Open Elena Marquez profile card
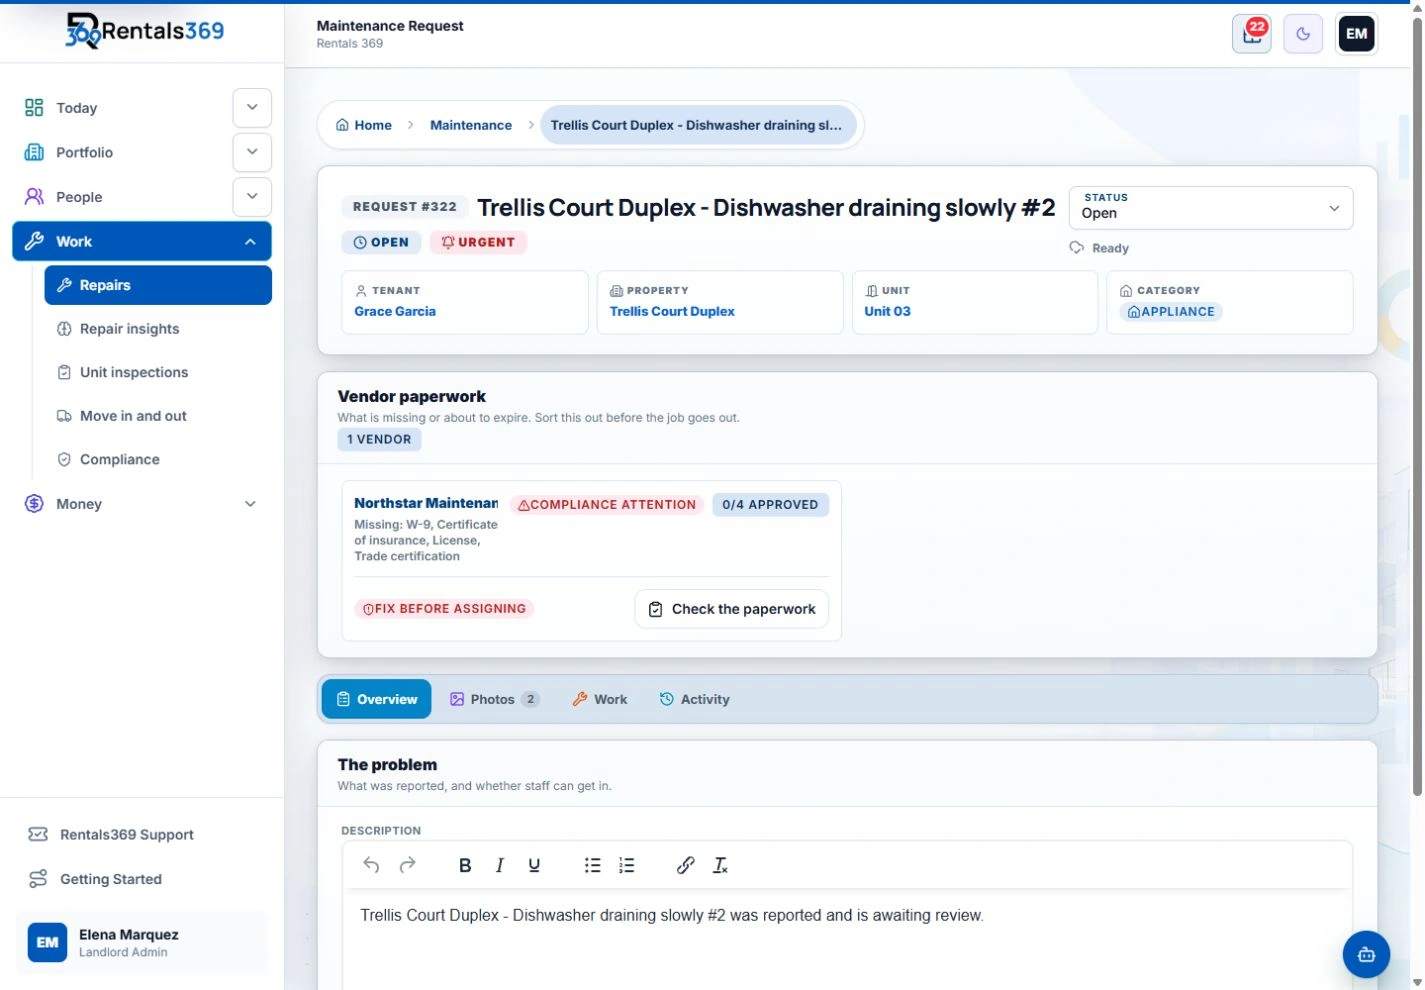 [x=142, y=942]
